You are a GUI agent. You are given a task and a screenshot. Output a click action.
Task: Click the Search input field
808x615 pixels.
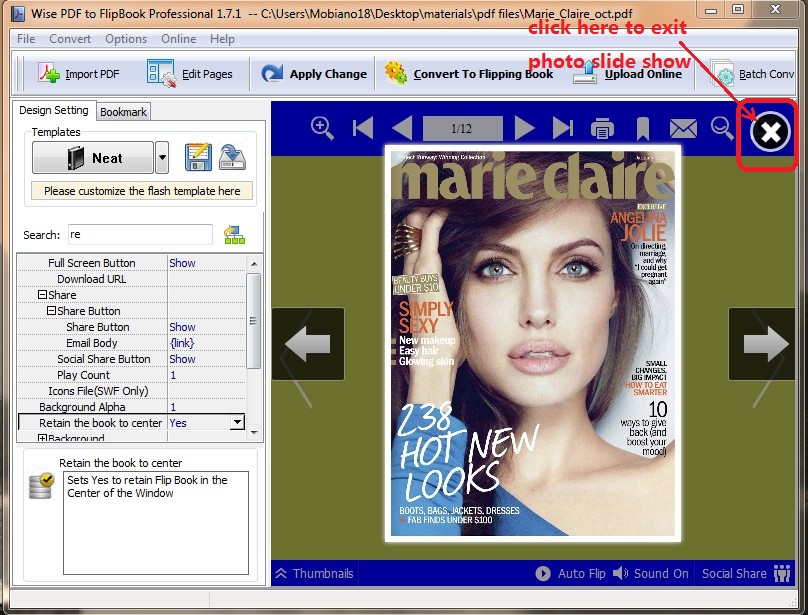click(x=140, y=235)
